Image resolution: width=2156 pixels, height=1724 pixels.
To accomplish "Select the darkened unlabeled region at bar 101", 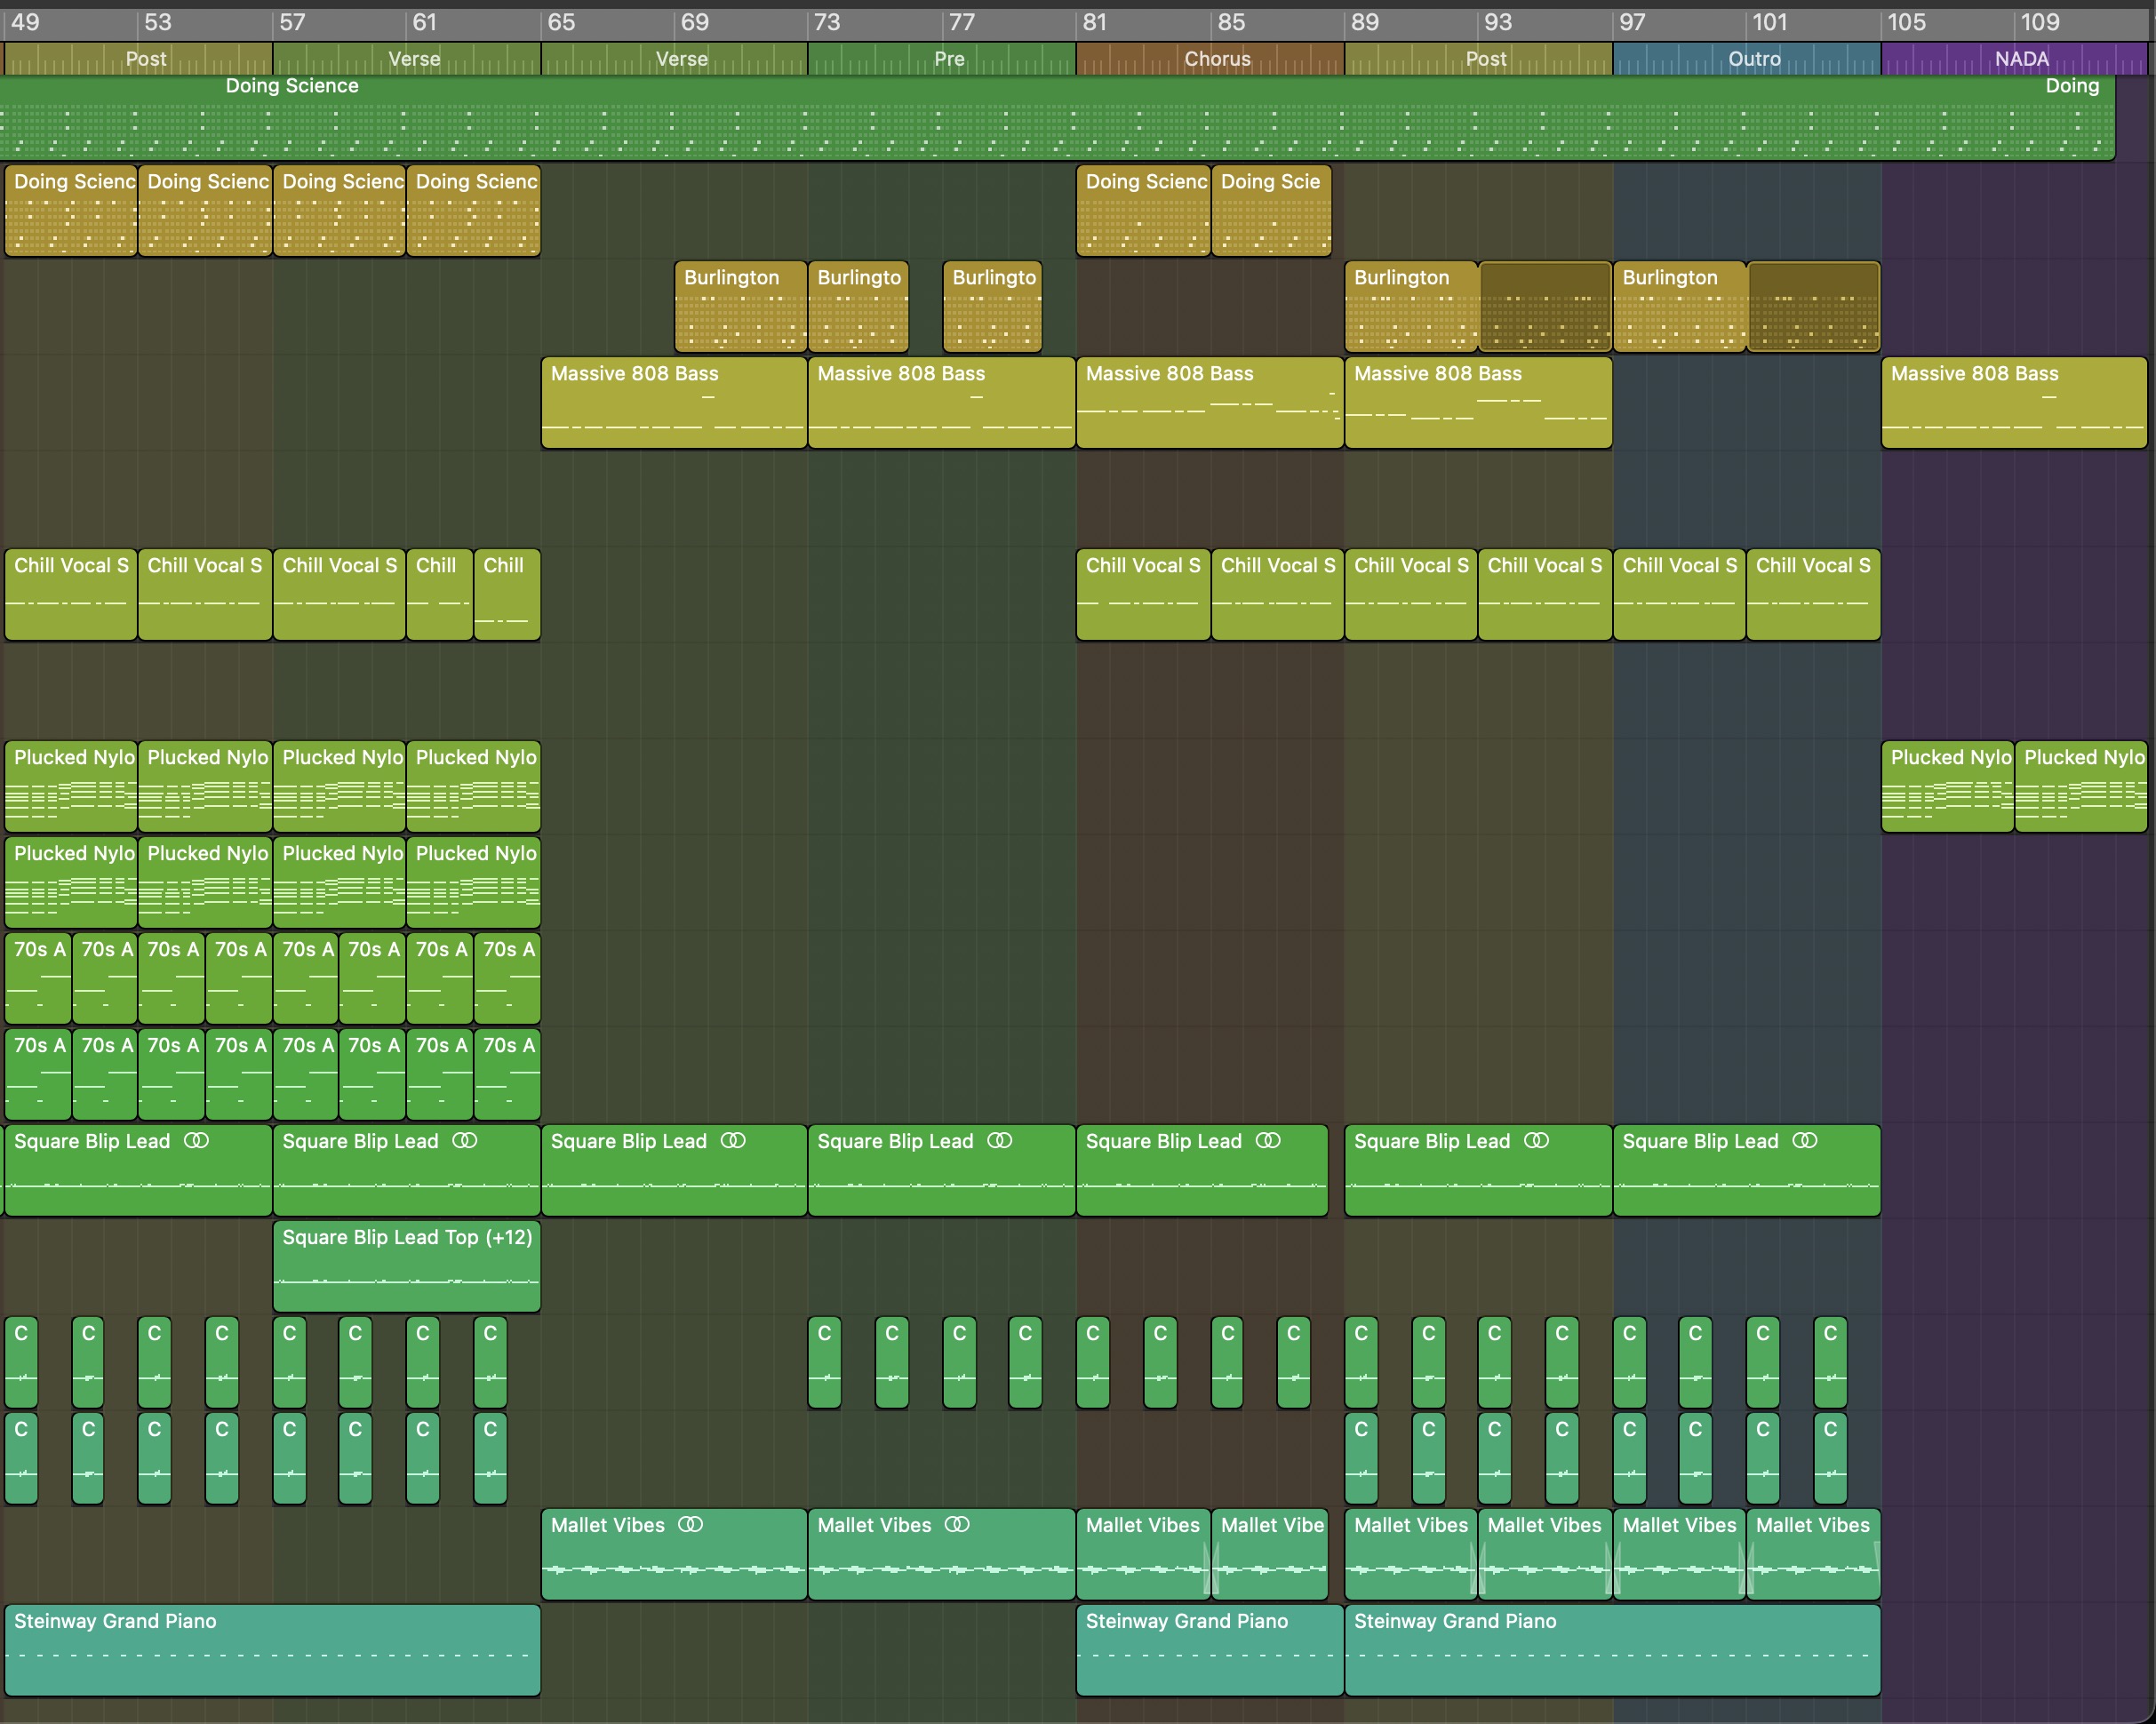I will pos(1814,306).
